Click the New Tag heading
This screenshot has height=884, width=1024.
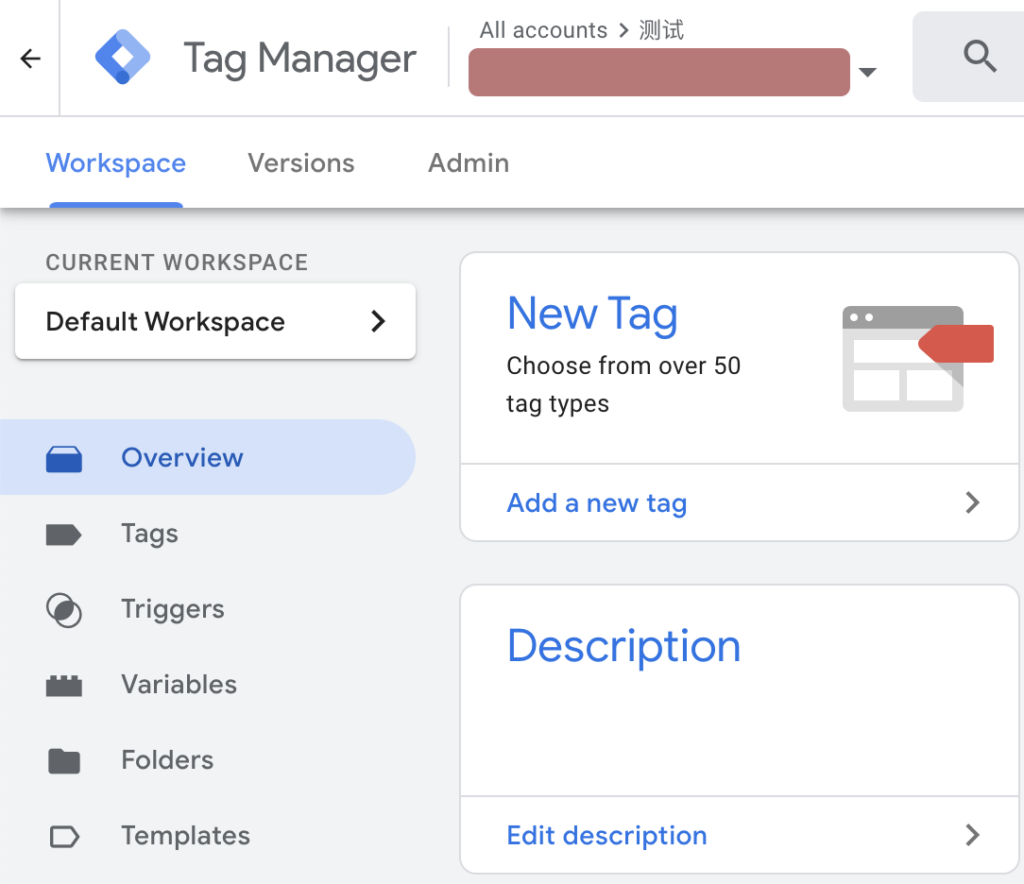coord(592,314)
